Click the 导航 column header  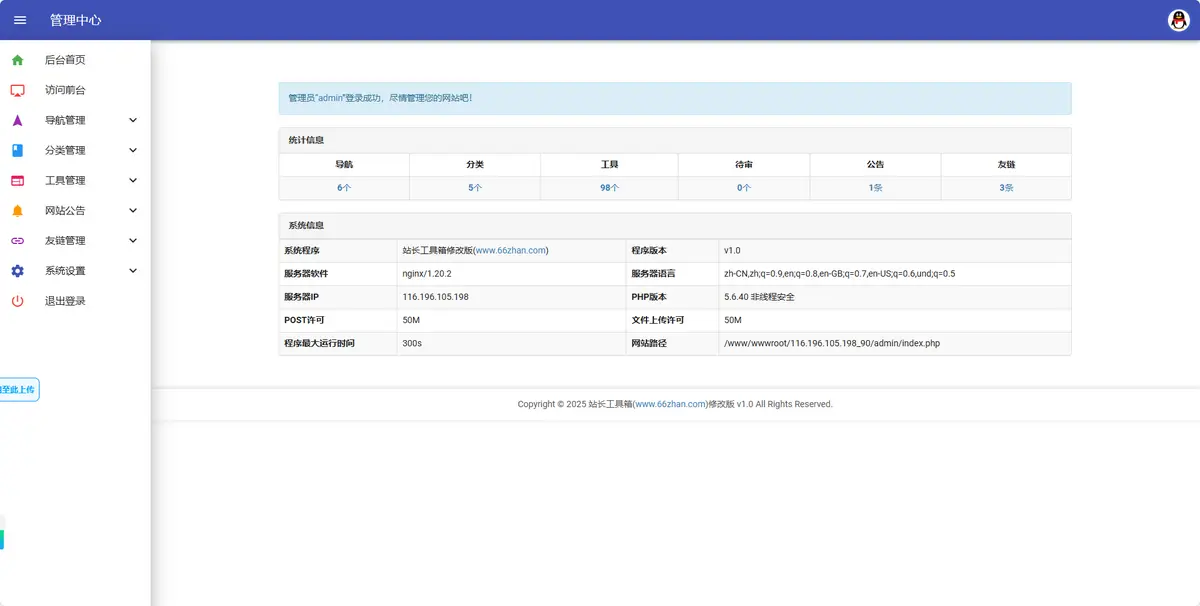tap(344, 164)
